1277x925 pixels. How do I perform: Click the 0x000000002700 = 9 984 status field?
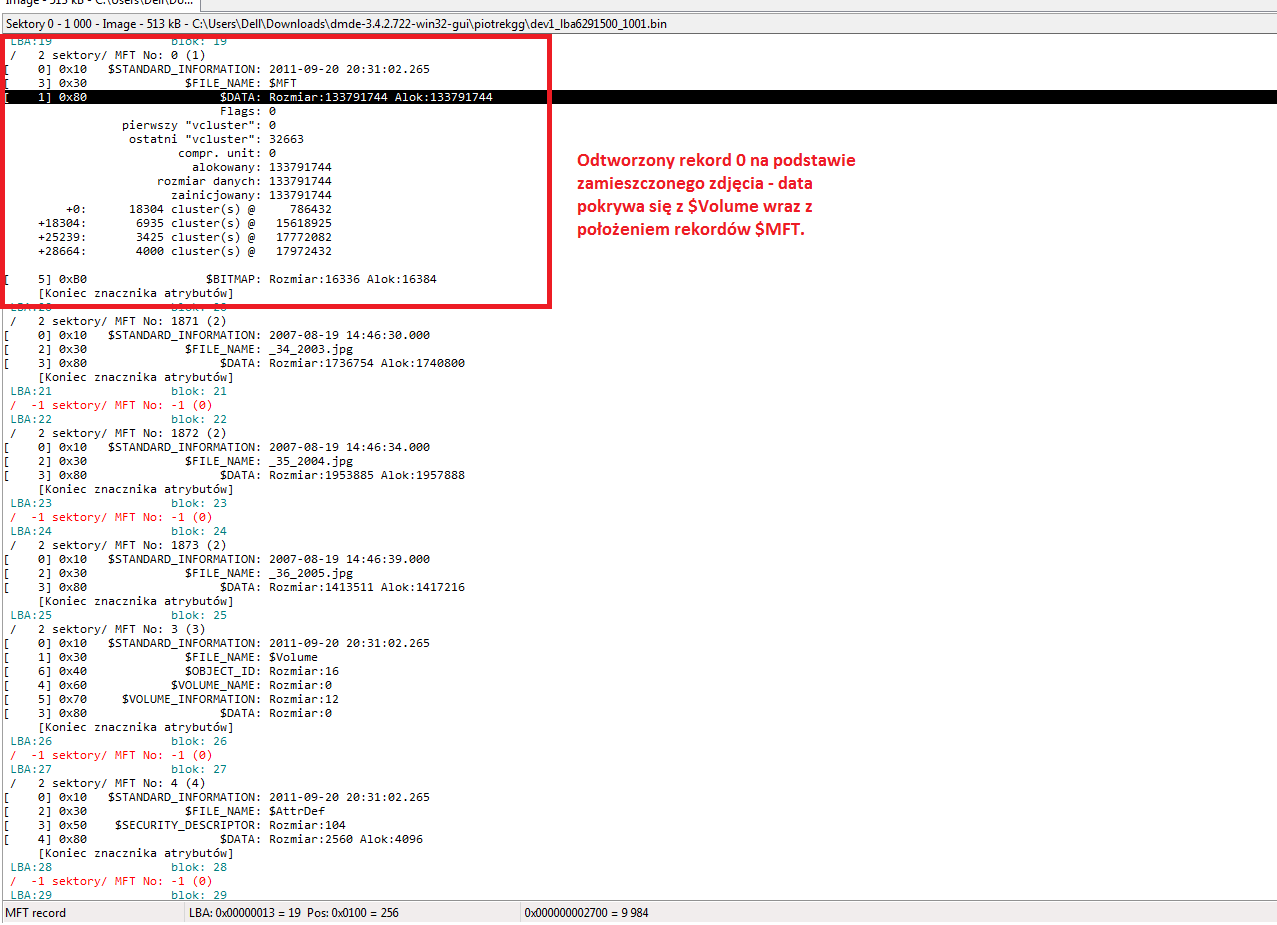[898, 913]
